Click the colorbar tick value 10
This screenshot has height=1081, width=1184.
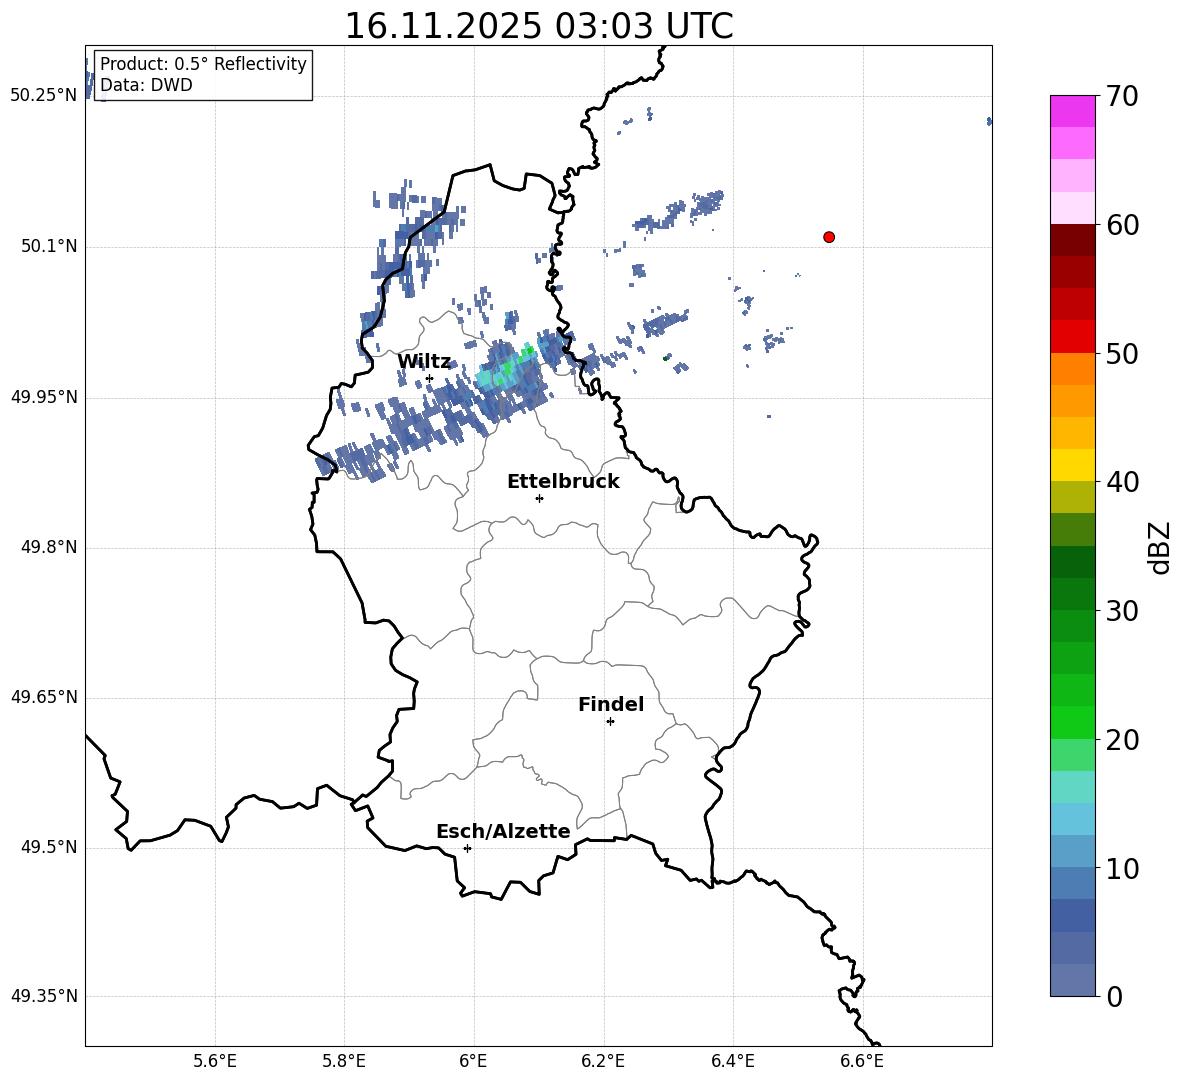tap(1123, 869)
